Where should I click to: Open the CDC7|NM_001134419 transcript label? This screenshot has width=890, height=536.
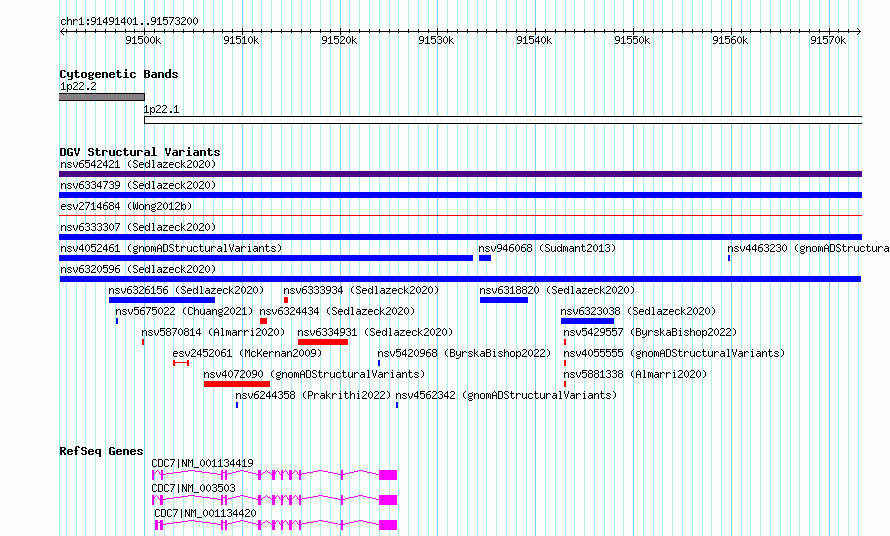[203, 463]
